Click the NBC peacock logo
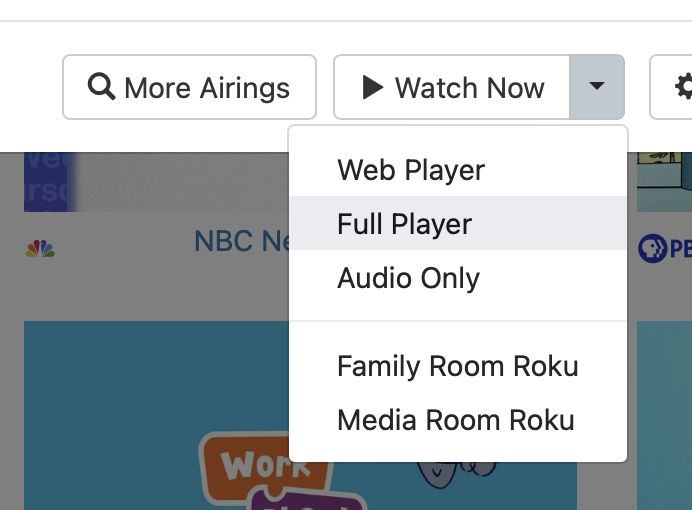692x510 pixels. pyautogui.click(x=40, y=248)
